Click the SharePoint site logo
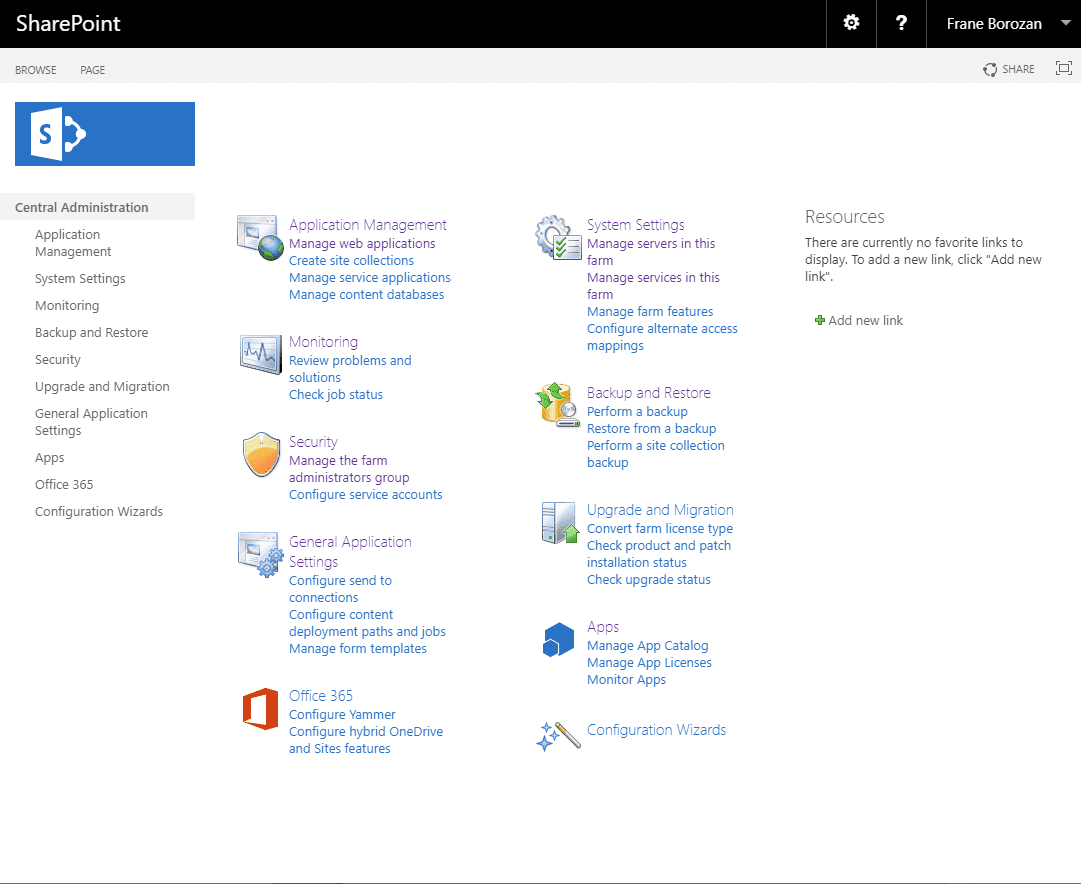The height and width of the screenshot is (884, 1081). coord(105,134)
